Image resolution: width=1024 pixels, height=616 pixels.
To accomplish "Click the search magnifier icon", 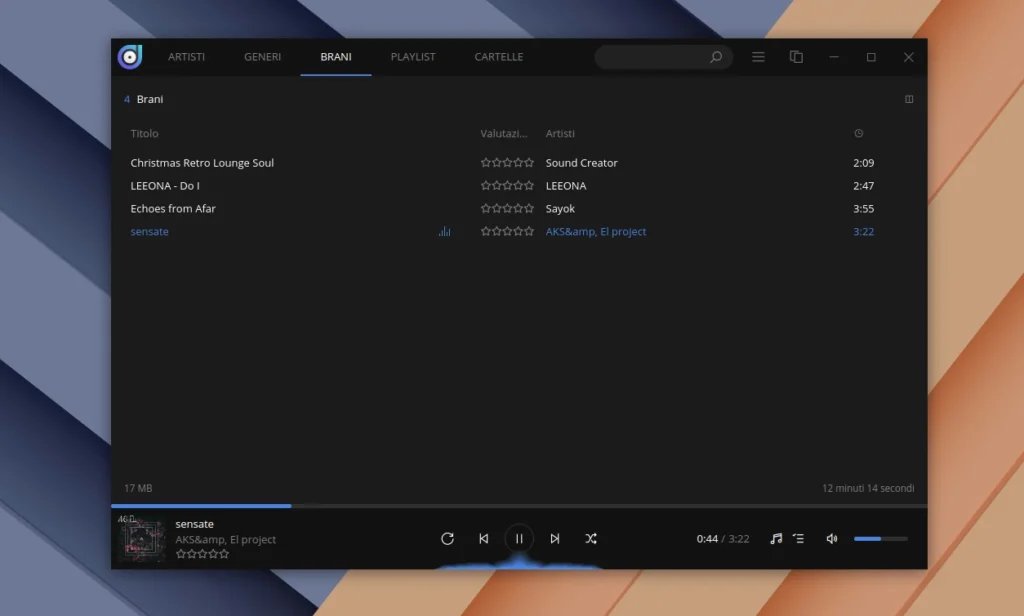I will pos(716,57).
